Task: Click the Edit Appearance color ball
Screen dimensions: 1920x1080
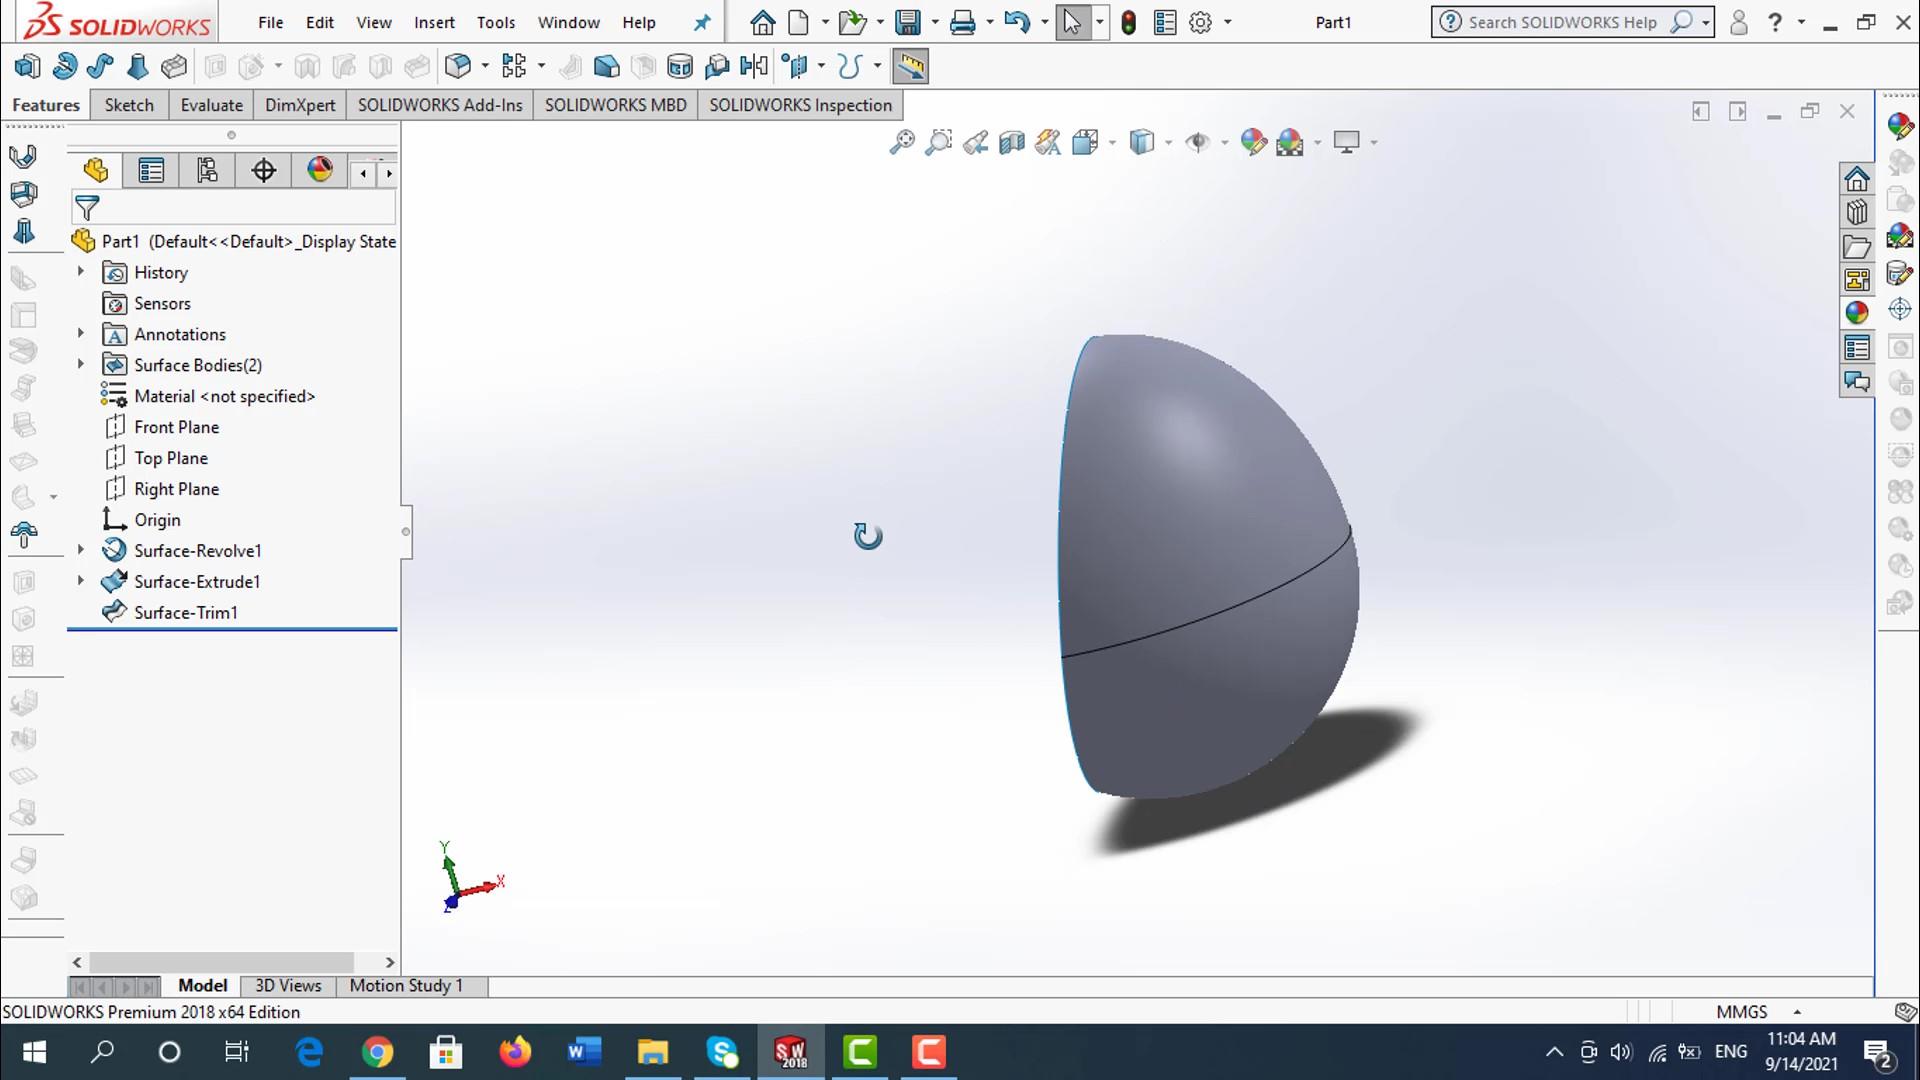Action: pyautogui.click(x=1253, y=142)
